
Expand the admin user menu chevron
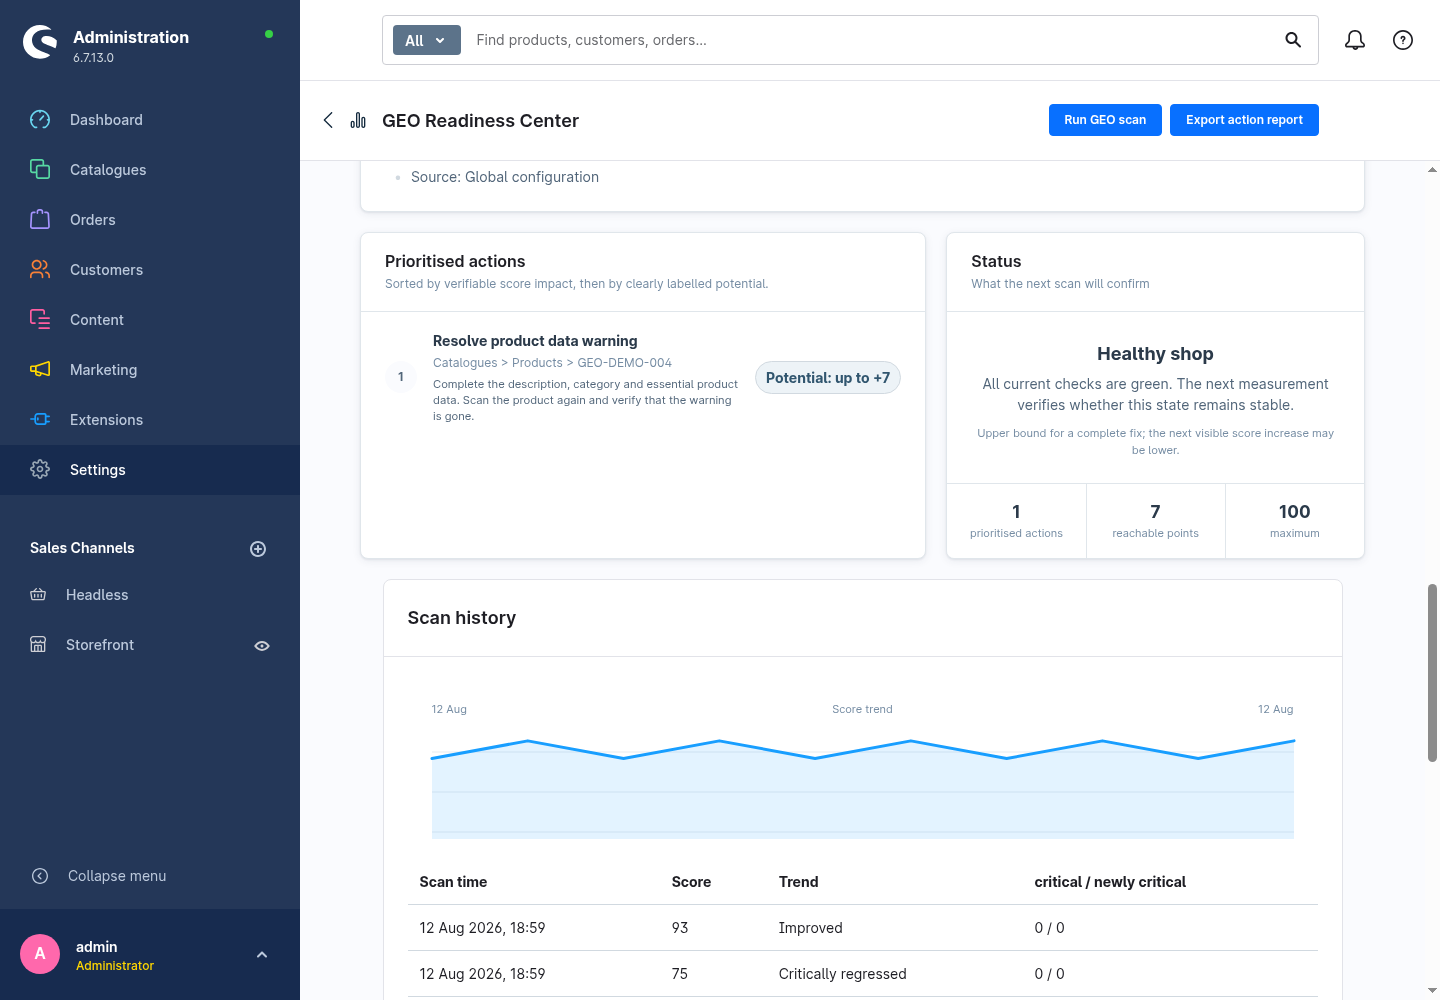(x=262, y=955)
